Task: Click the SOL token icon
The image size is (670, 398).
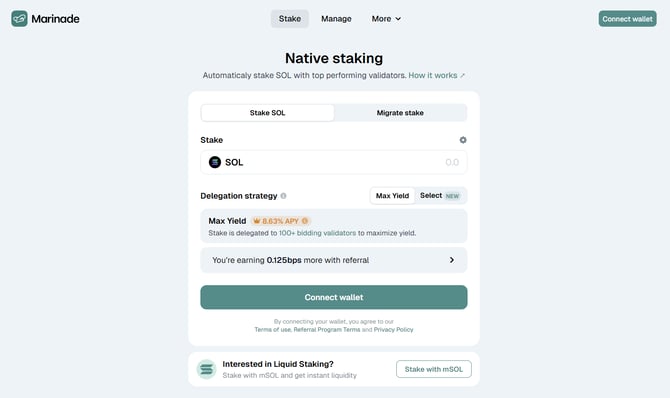Action: pyautogui.click(x=215, y=162)
